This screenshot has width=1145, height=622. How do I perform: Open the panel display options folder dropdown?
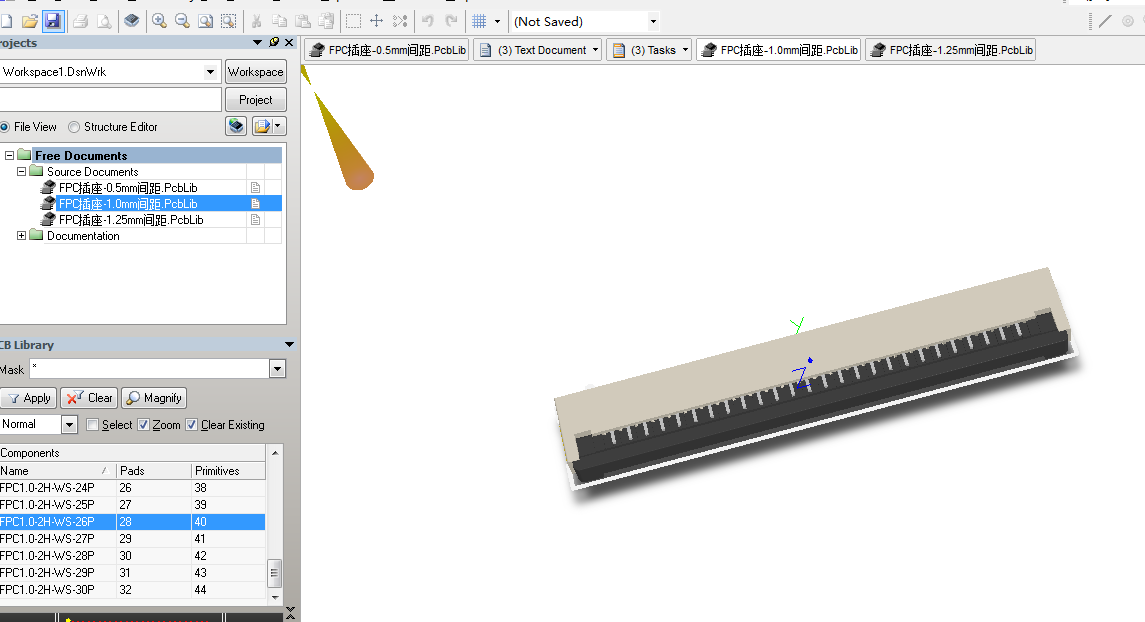(269, 126)
